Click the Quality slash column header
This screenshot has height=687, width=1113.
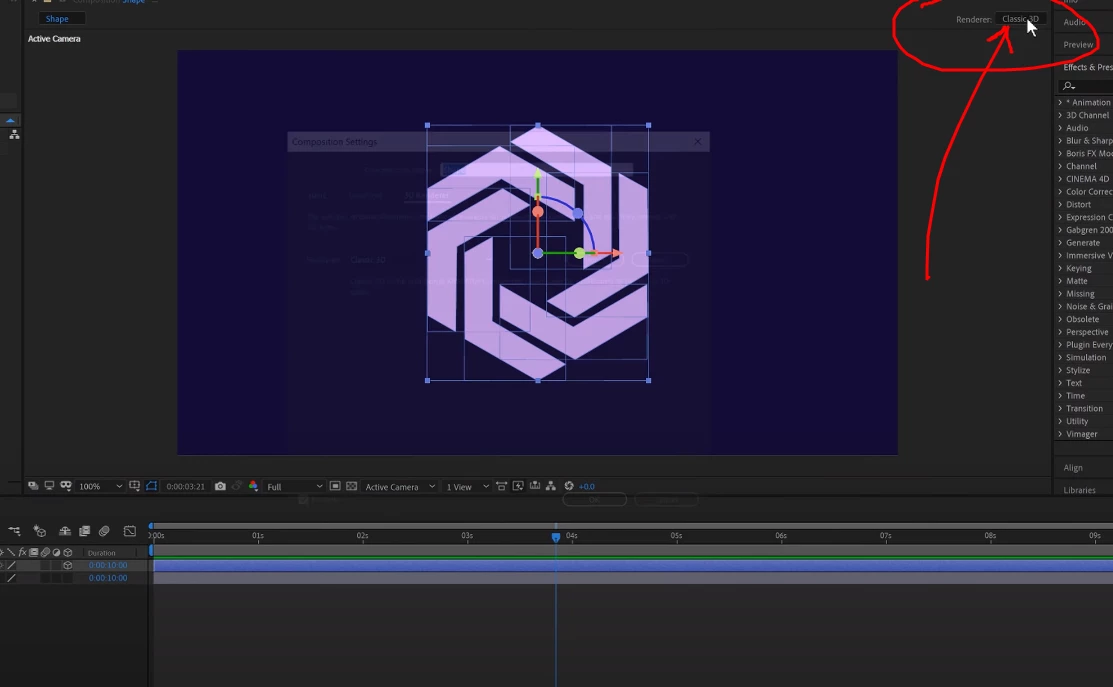(11, 552)
